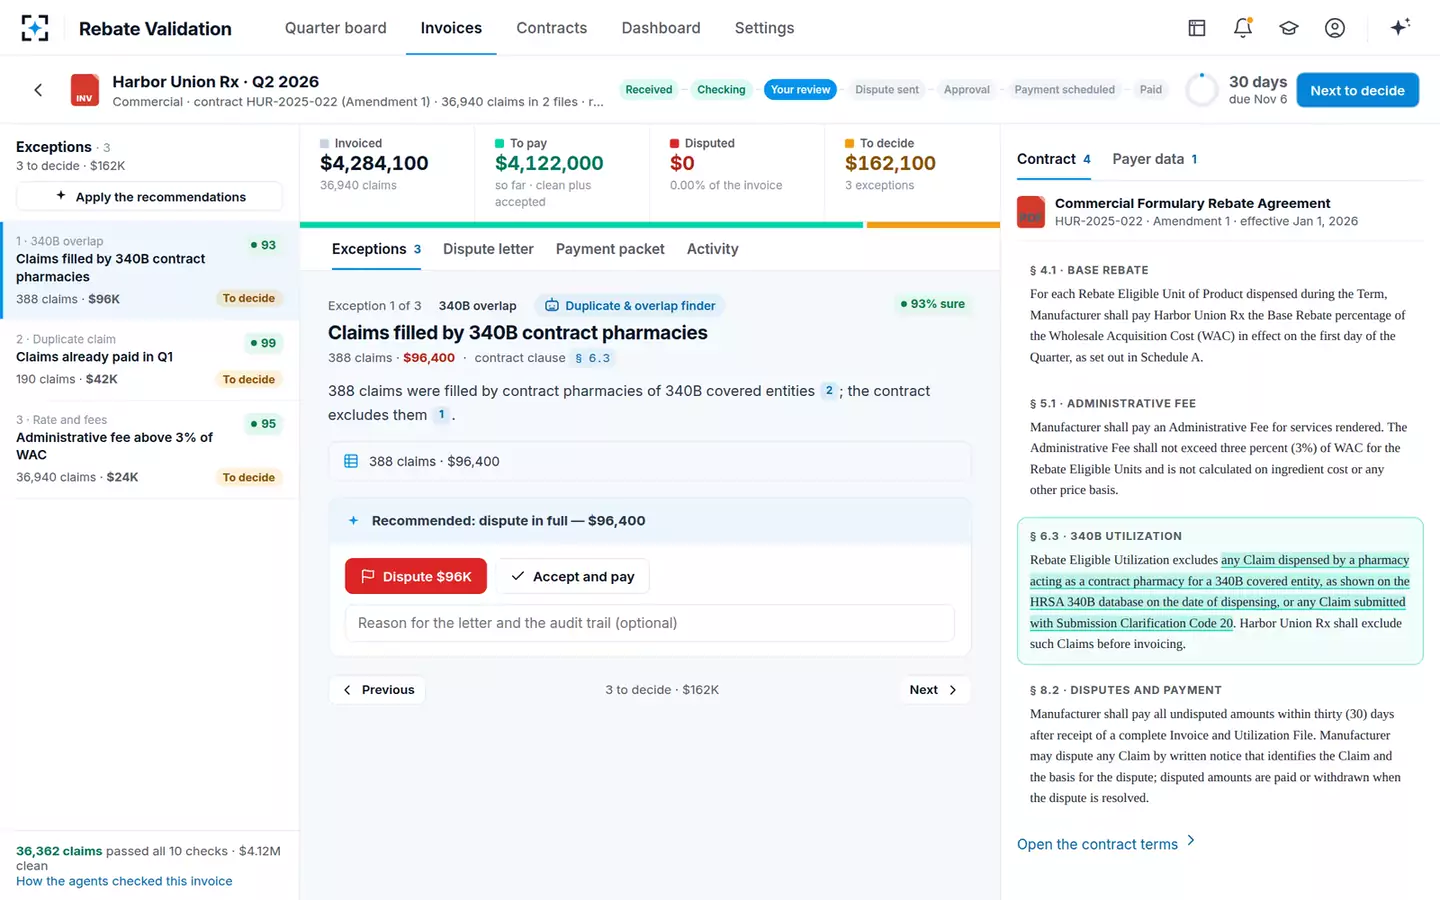Go back using the left chevron arrow

click(38, 90)
